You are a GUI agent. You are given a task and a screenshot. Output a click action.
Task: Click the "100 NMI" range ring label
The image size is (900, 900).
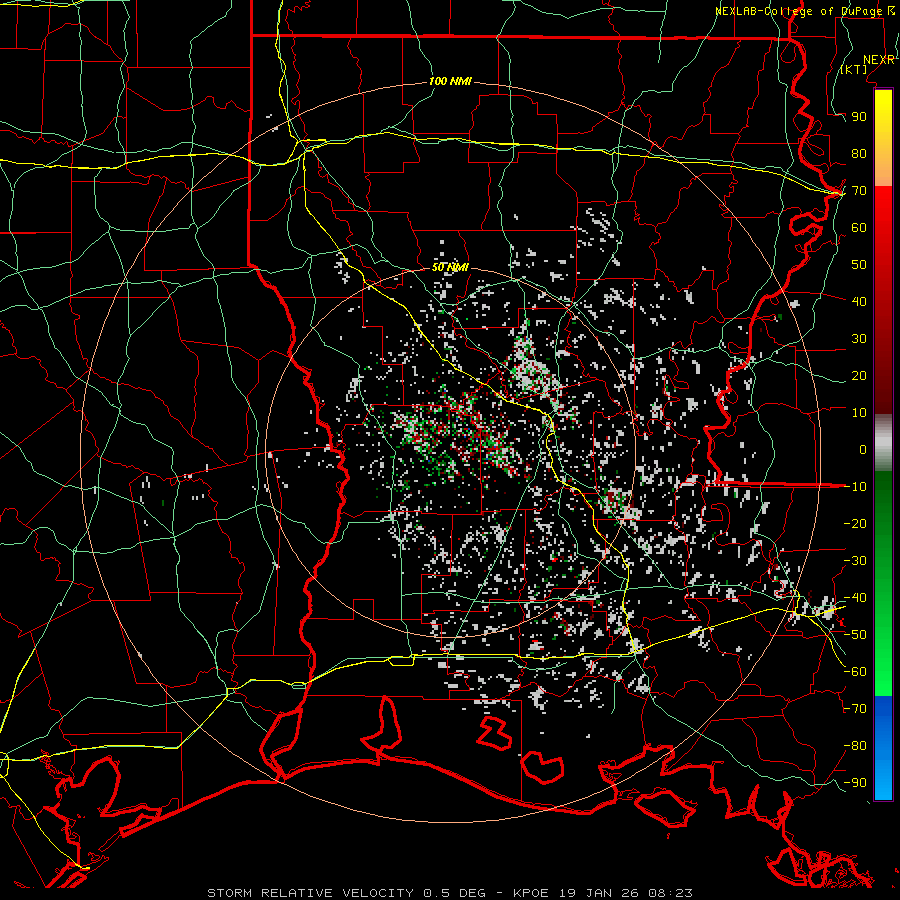coord(450,82)
